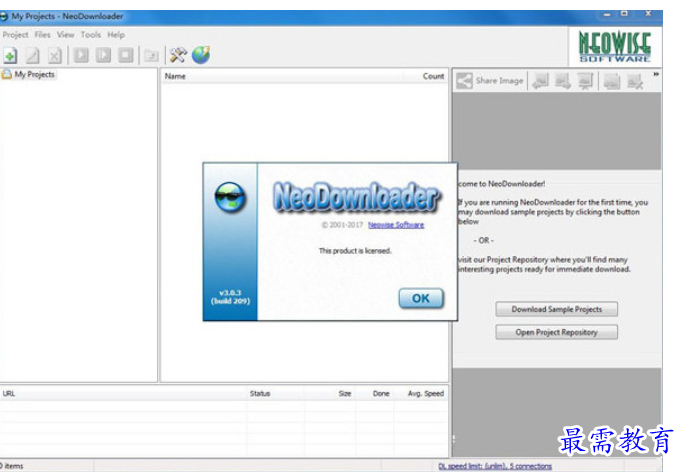Open the View menu
Screen dimensions: 682x472
click(66, 35)
